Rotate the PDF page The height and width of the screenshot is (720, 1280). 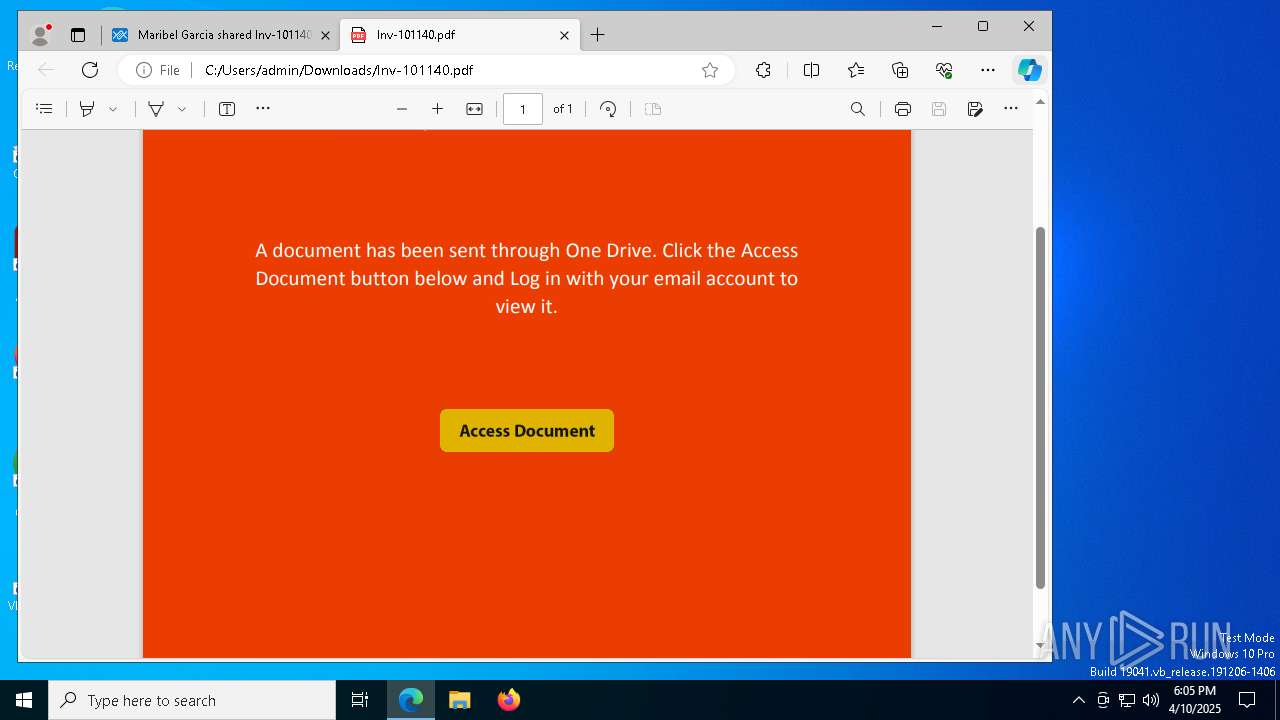tap(608, 109)
